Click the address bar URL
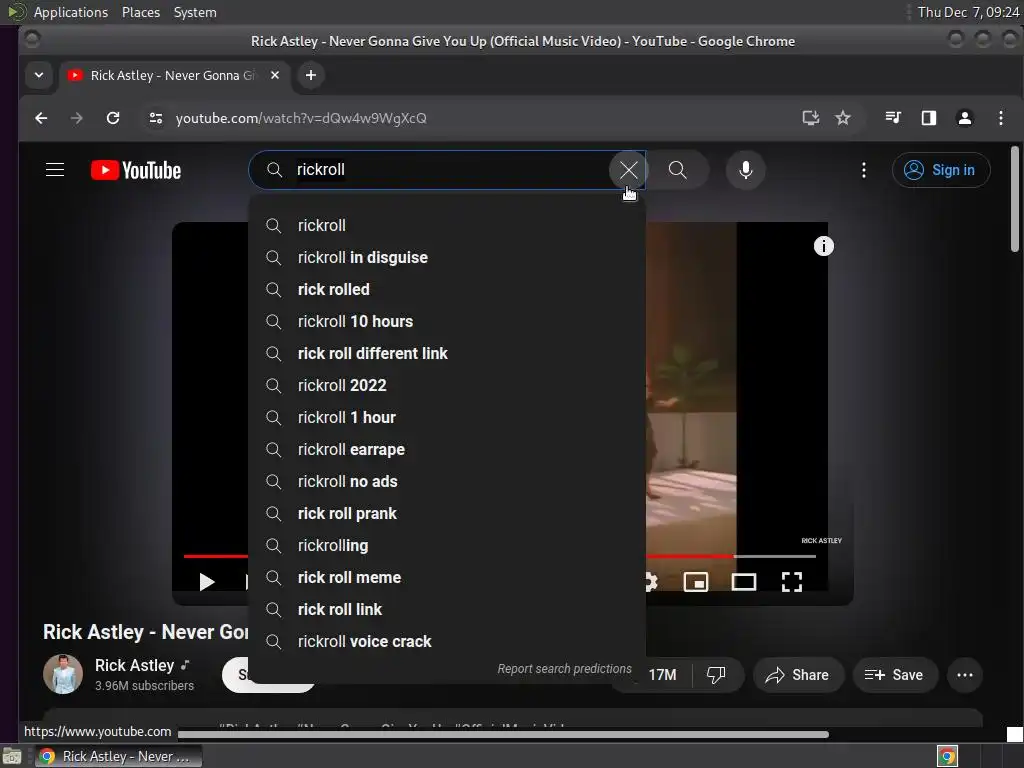The height and width of the screenshot is (768, 1024). 301,118
